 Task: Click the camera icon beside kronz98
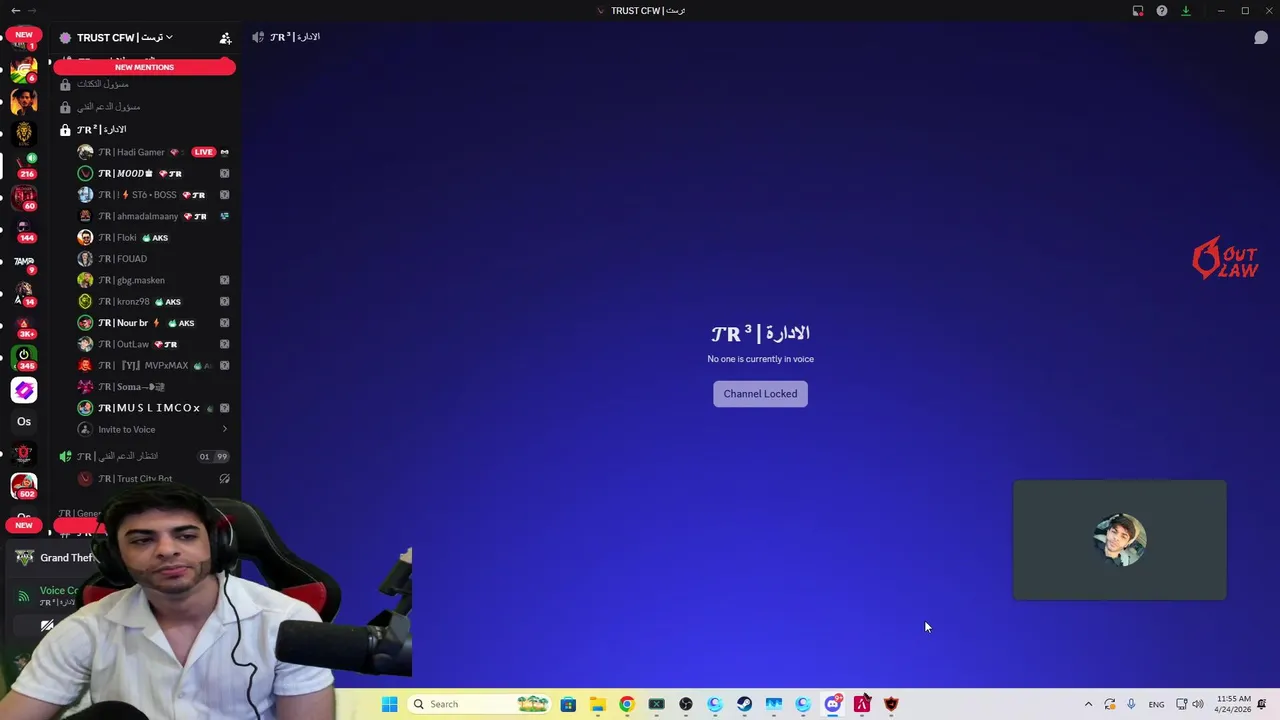[x=224, y=302]
